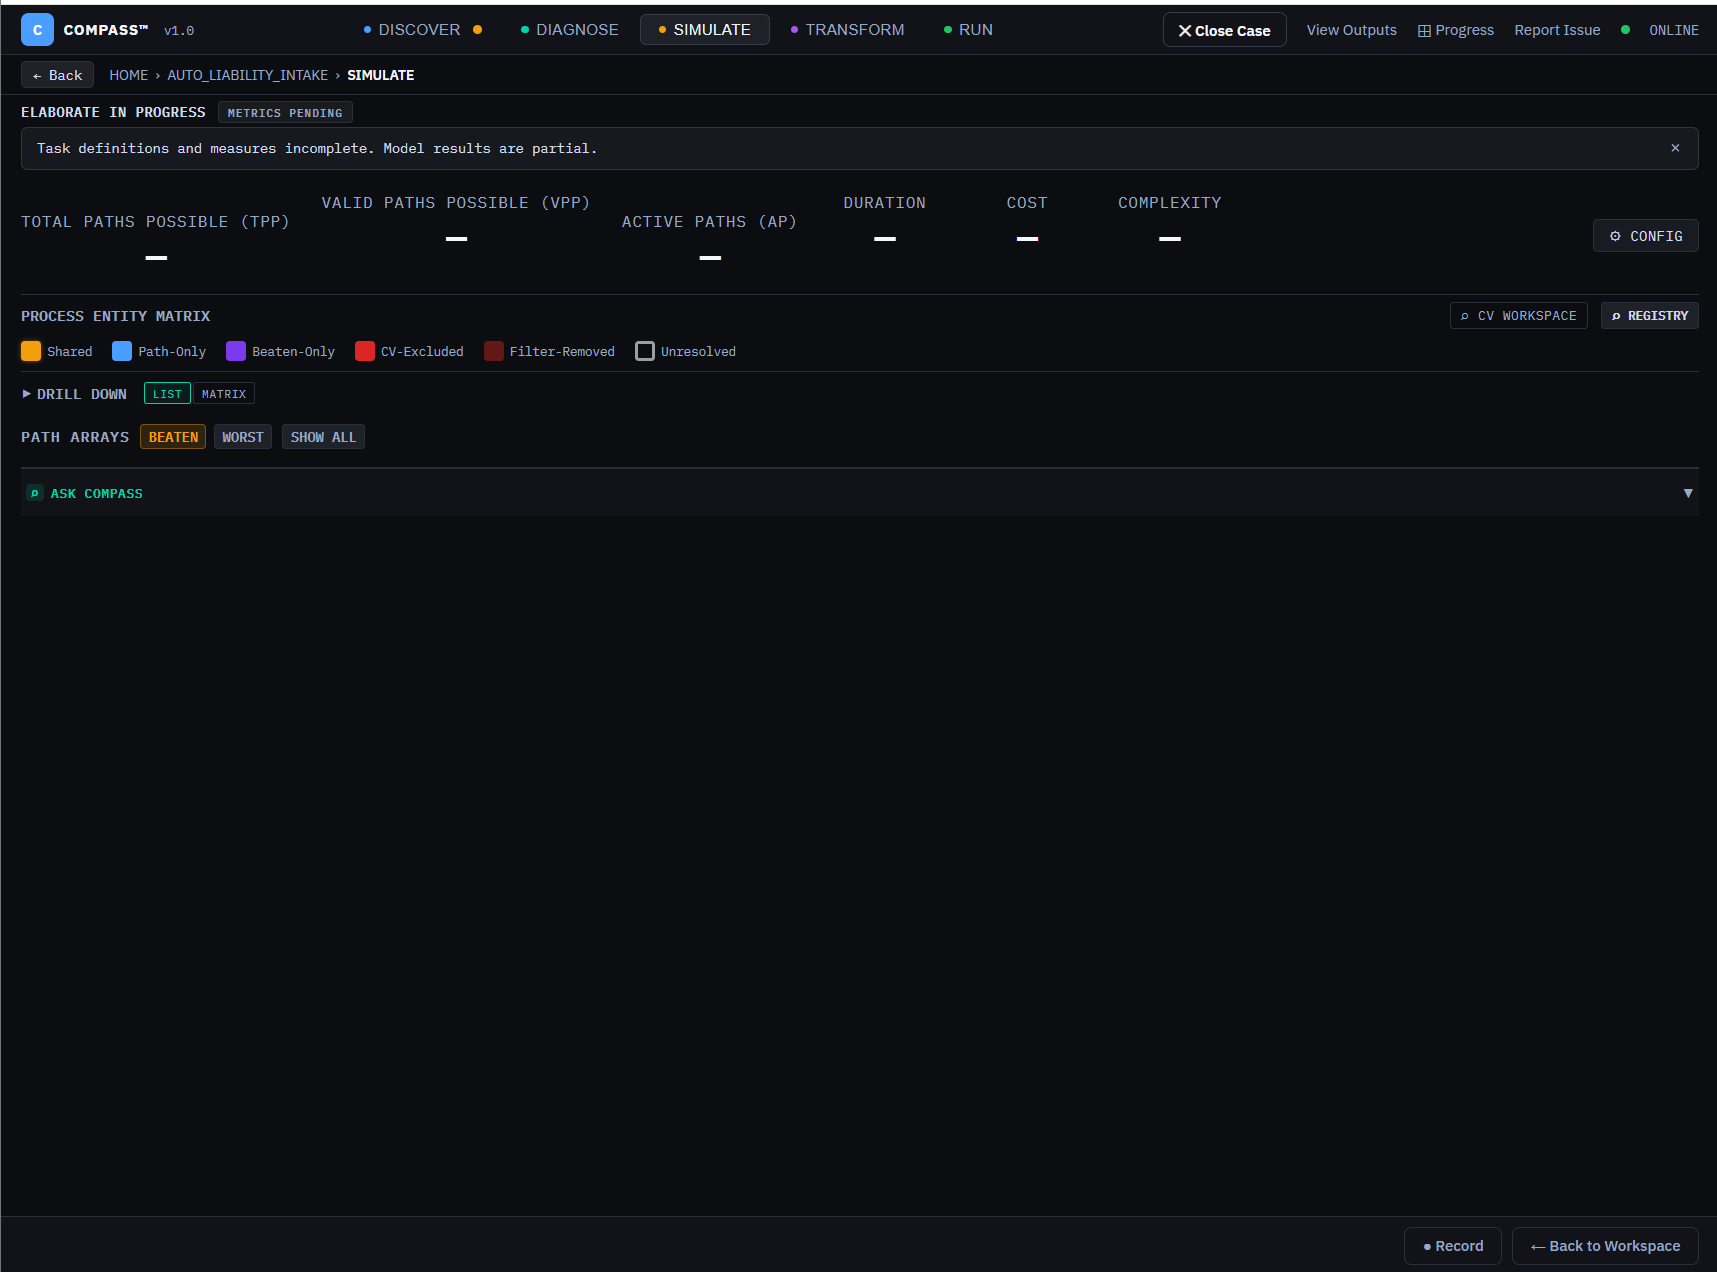Expand the DRILL DOWN section
The image size is (1717, 1272).
coord(74,394)
